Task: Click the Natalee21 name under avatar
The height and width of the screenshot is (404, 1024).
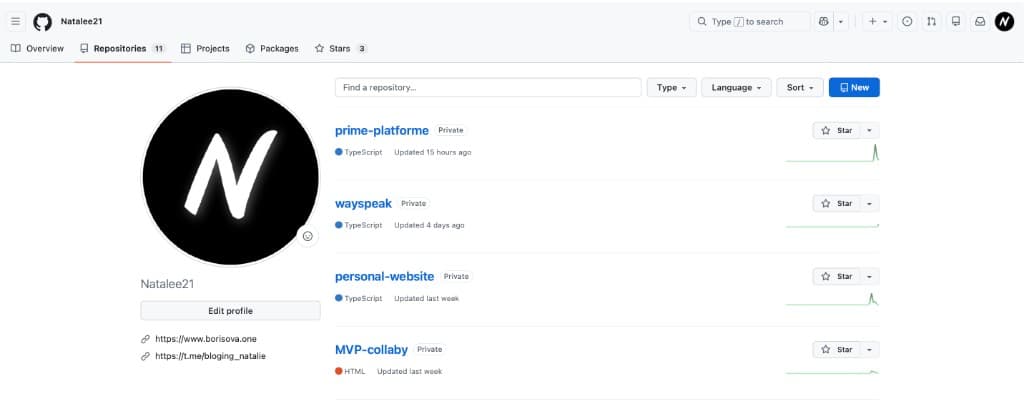Action: (x=168, y=284)
